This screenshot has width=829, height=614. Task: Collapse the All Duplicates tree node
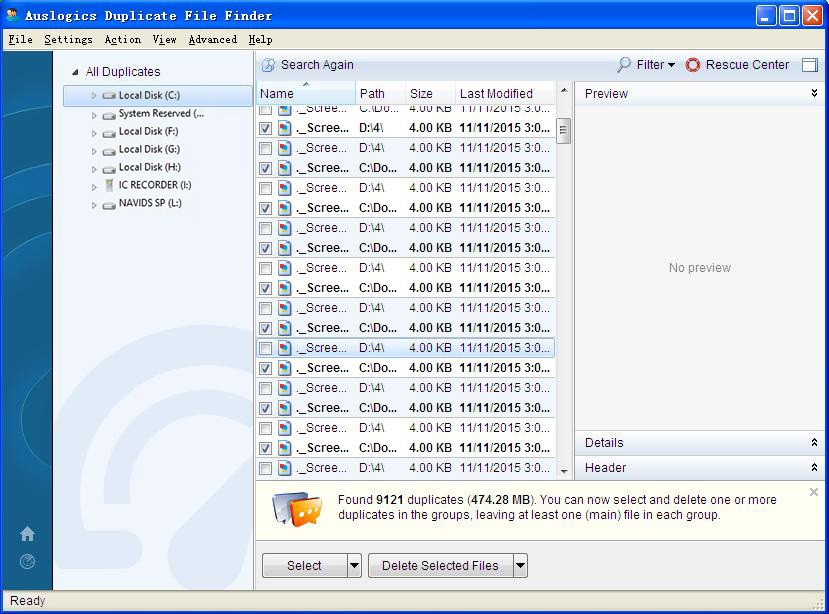coord(76,72)
